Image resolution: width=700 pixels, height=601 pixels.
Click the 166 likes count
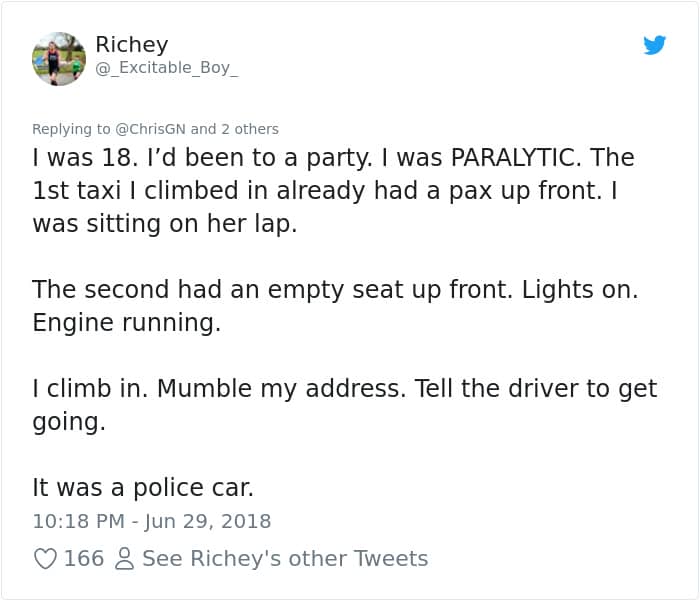(84, 559)
